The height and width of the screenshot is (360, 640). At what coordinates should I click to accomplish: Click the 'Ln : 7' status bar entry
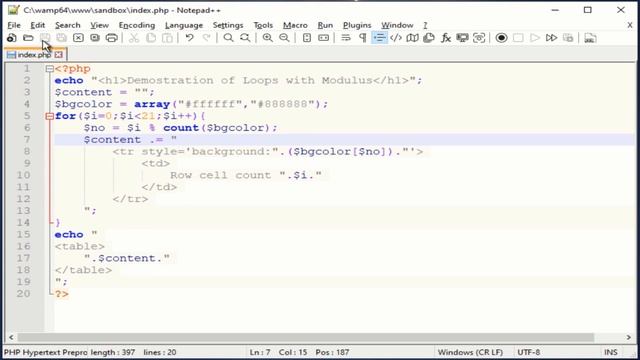point(260,352)
